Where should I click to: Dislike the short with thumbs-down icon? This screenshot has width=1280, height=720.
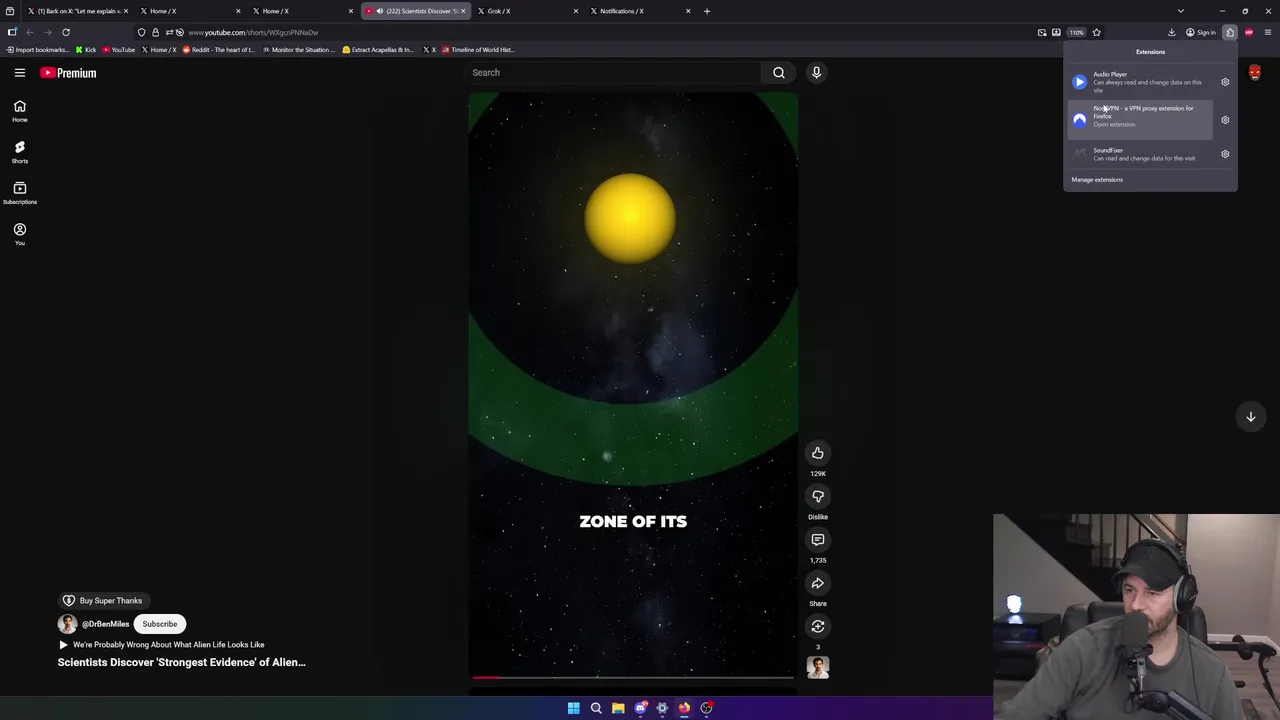[x=818, y=496]
